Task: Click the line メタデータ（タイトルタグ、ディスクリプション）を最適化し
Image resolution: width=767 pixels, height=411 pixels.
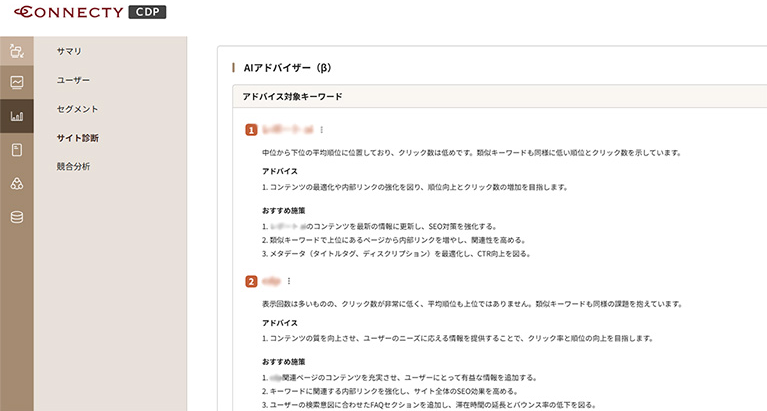Action: point(396,254)
